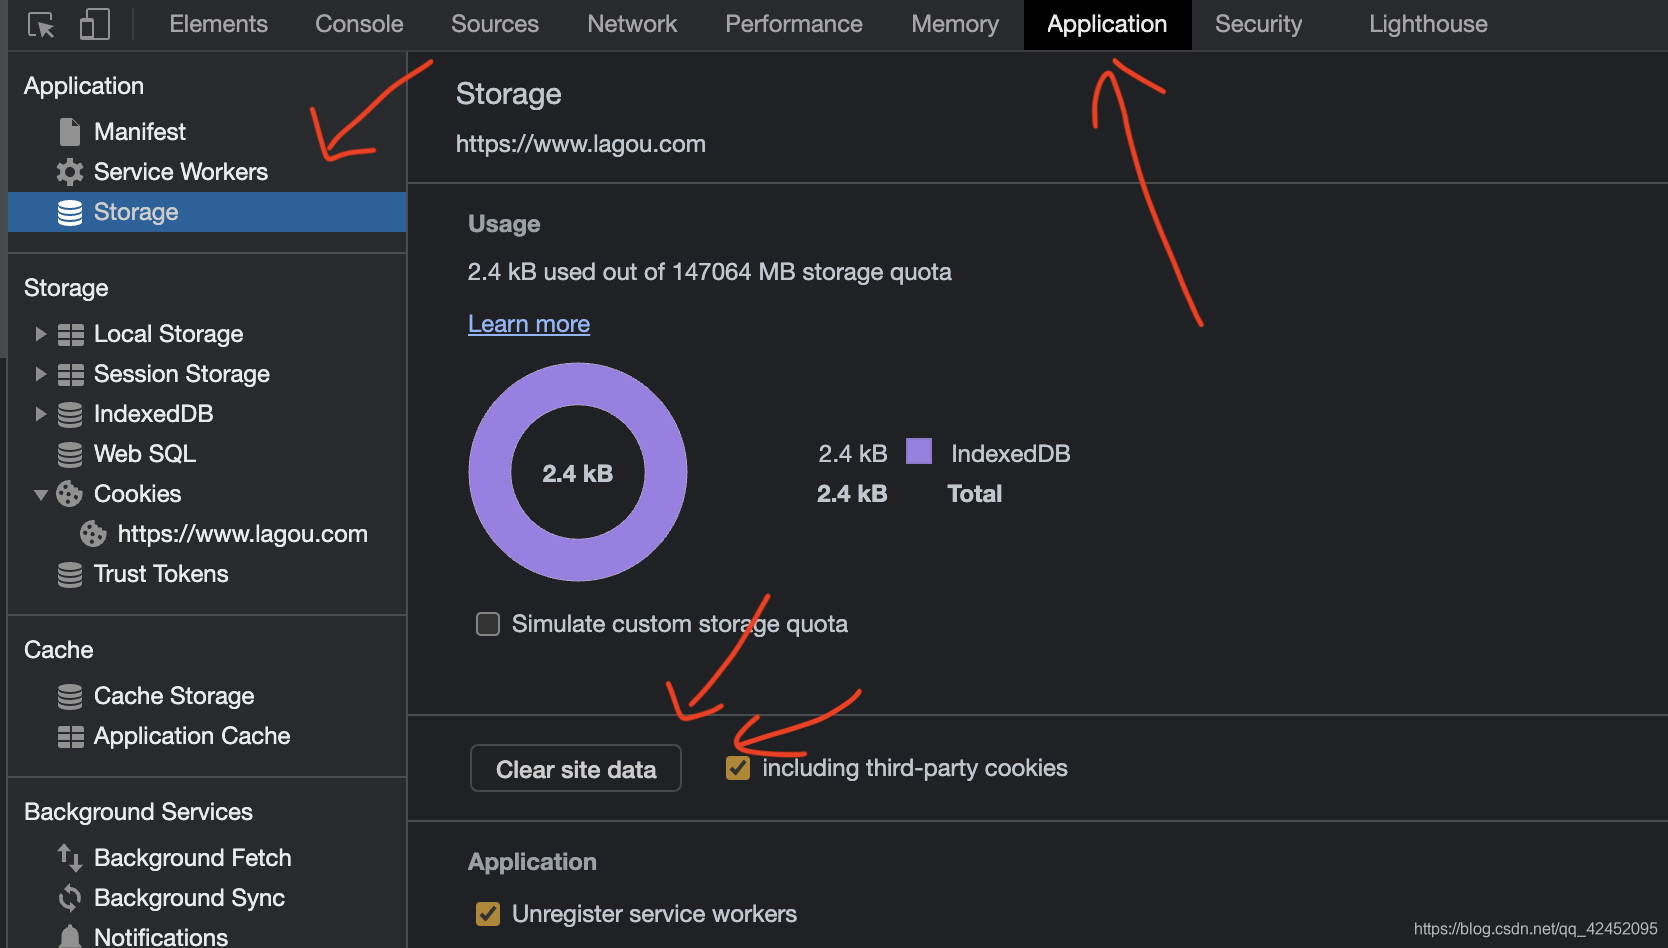Click the storage URL https://www.lagou.com heading
Image resolution: width=1668 pixels, height=948 pixels.
581,144
